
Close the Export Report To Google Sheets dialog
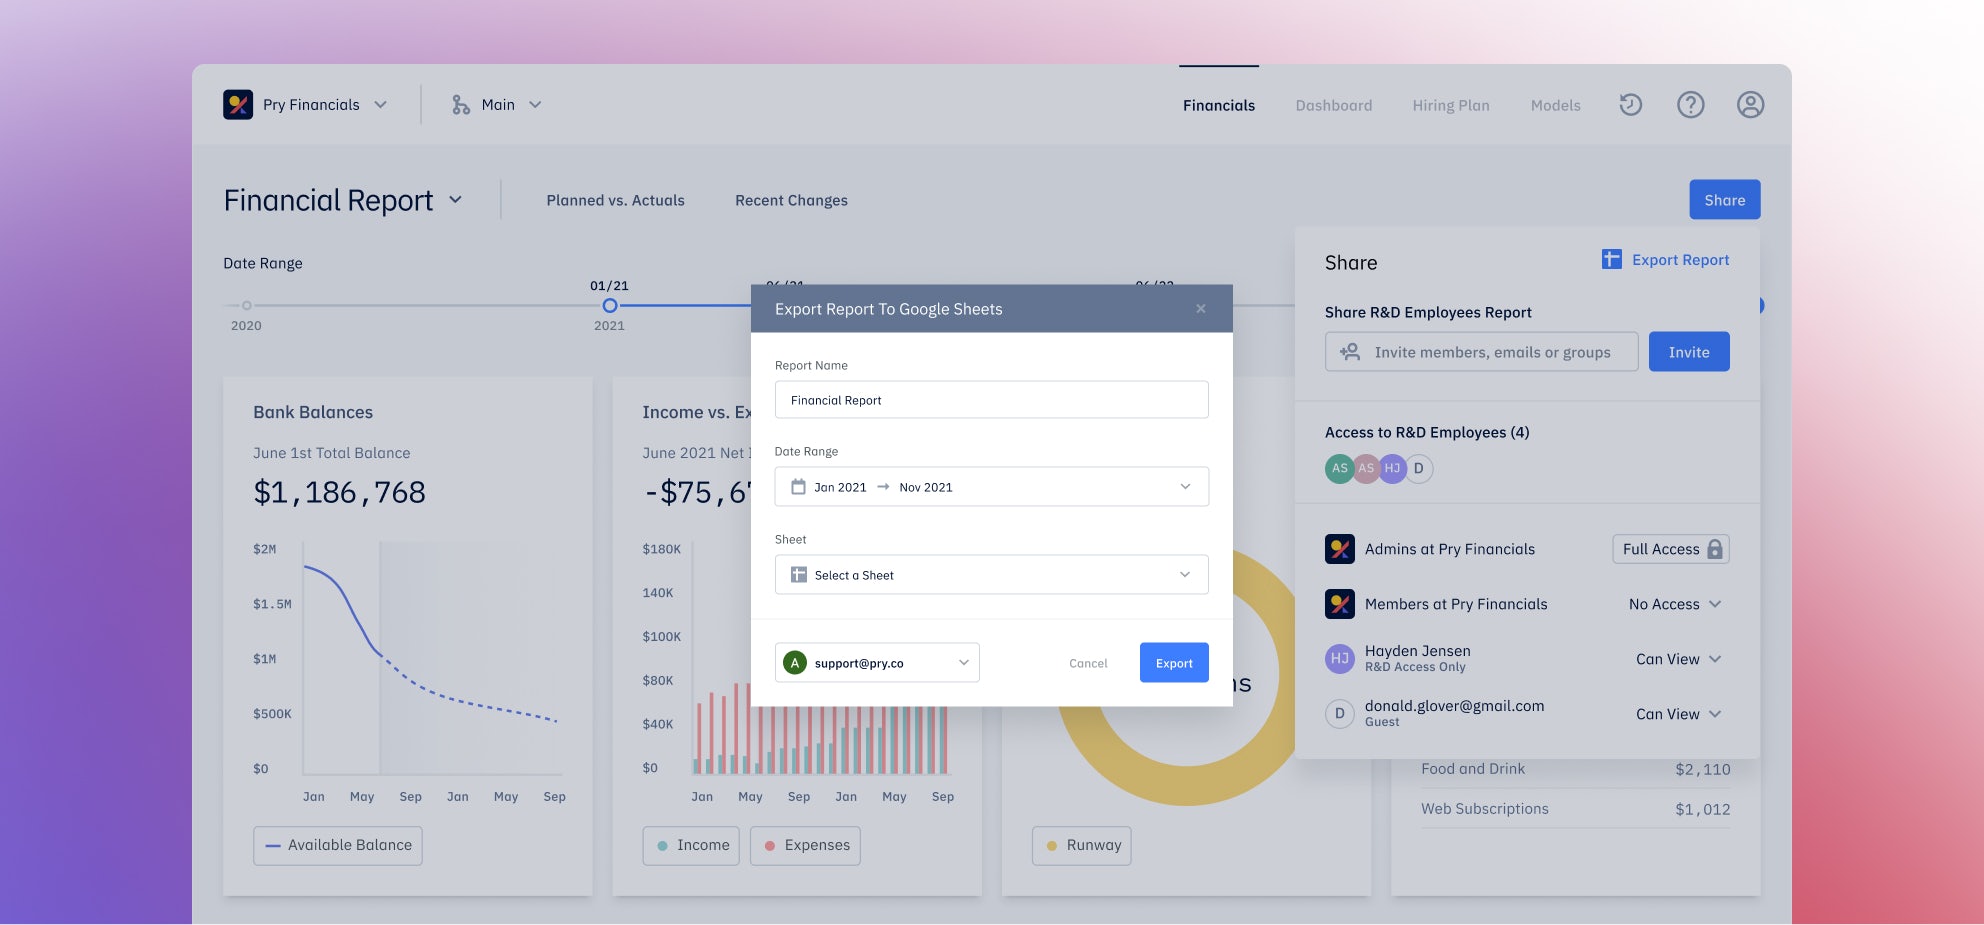pyautogui.click(x=1201, y=309)
